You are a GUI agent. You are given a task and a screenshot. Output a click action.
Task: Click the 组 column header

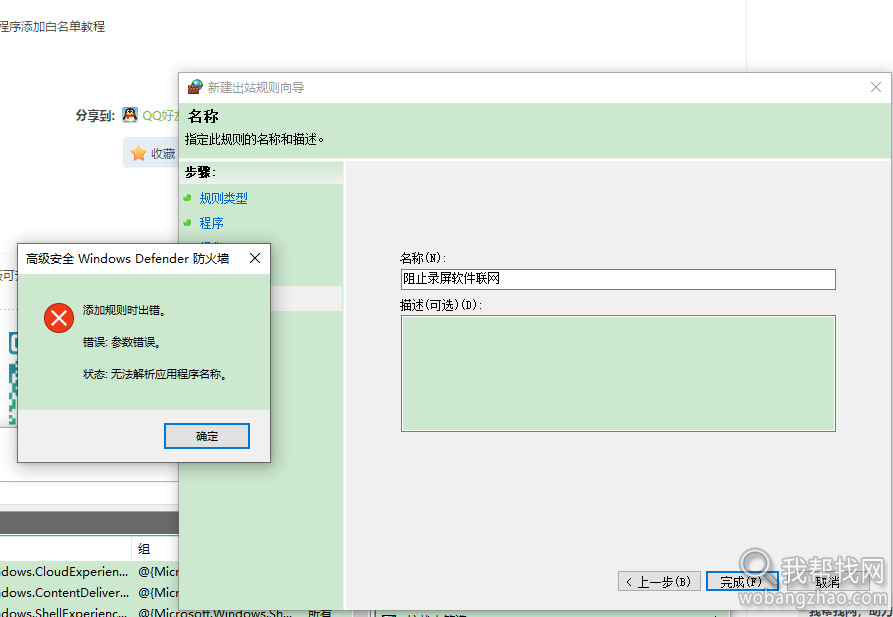coord(155,549)
